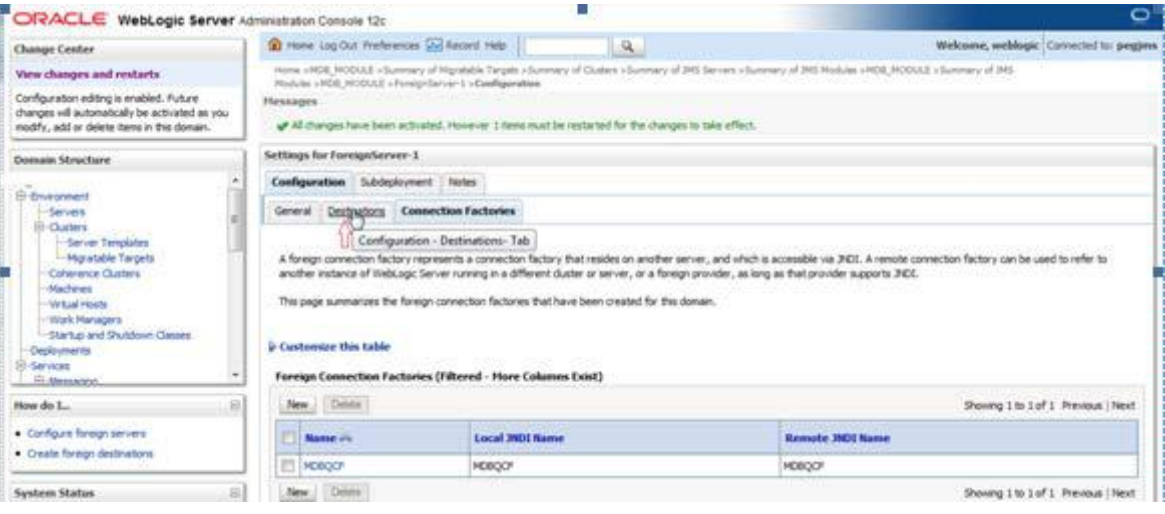The image size is (1165, 514).
Task: Switch to the General sub-tab
Action: pos(293,211)
